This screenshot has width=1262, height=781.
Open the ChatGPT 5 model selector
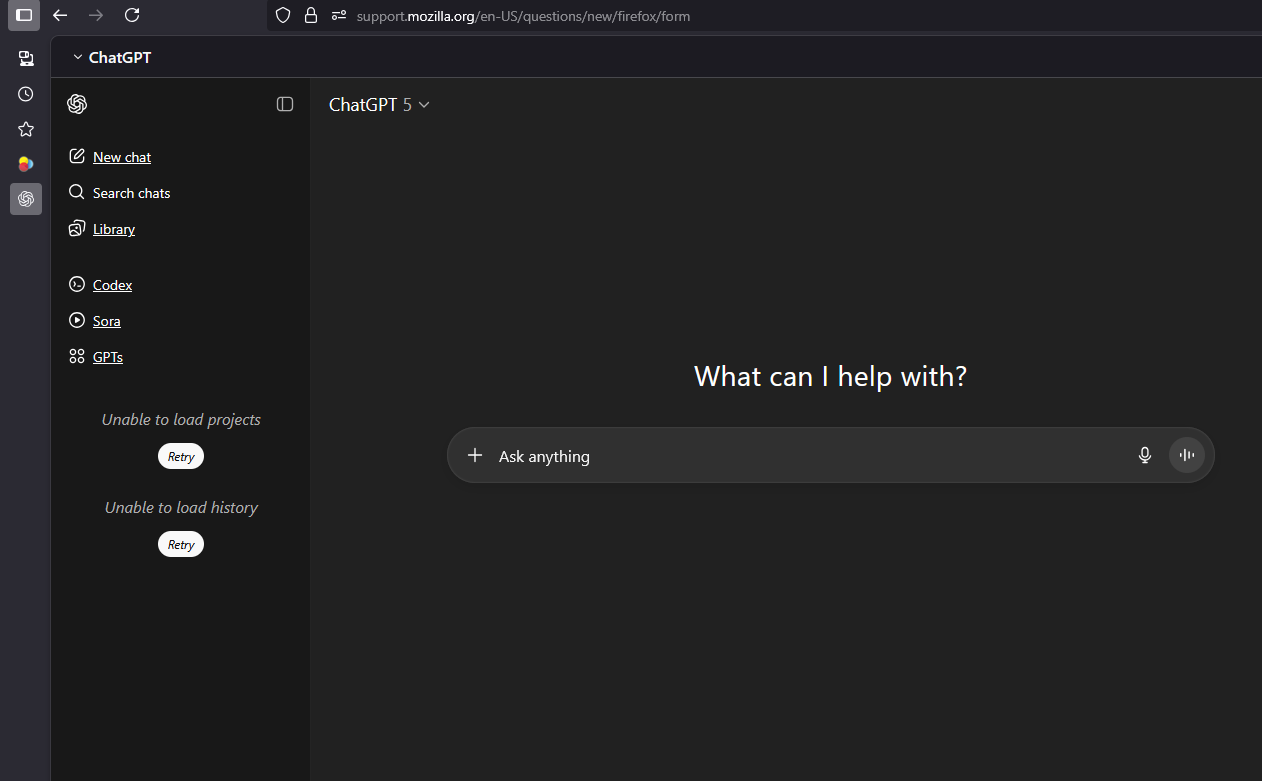[x=380, y=104]
